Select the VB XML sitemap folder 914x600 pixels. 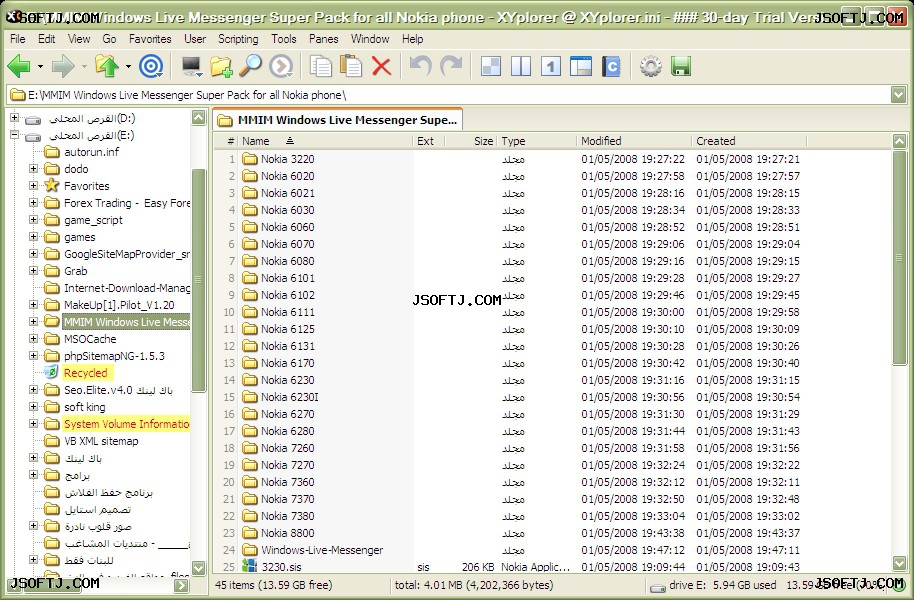[x=101, y=441]
